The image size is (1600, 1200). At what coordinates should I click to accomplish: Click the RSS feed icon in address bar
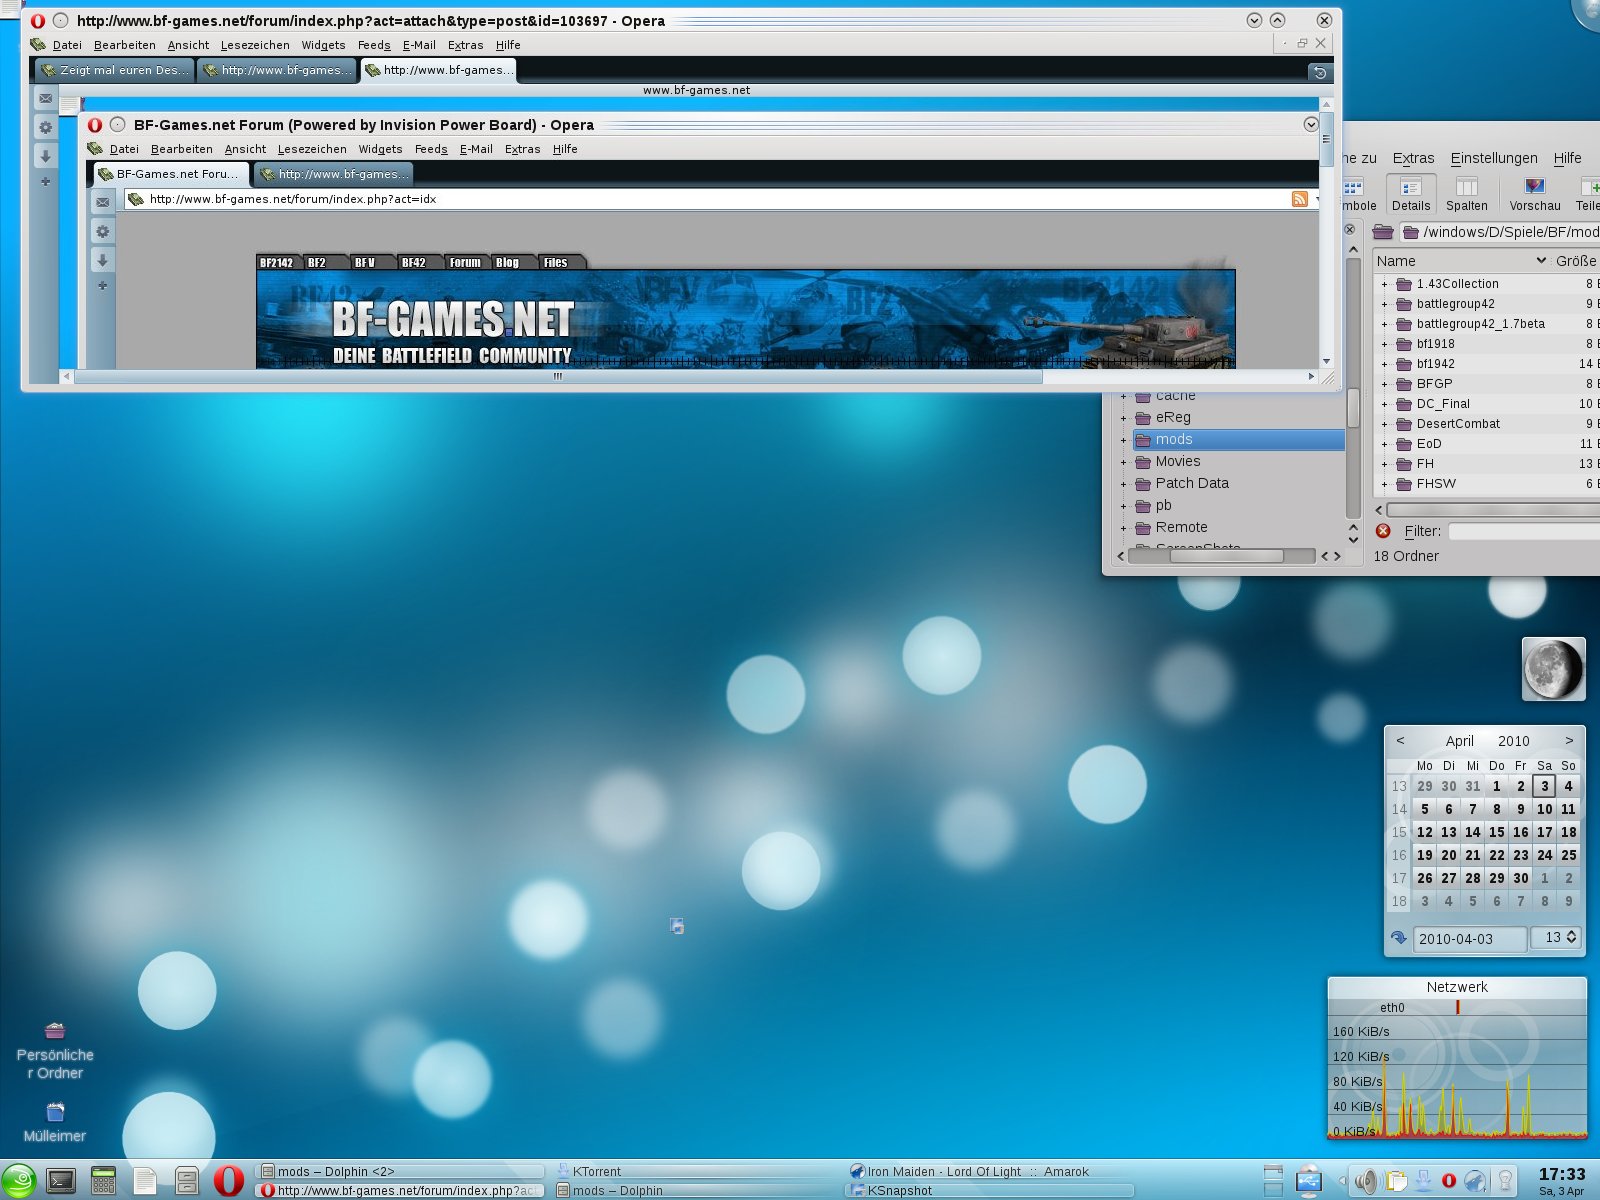coord(1299,199)
